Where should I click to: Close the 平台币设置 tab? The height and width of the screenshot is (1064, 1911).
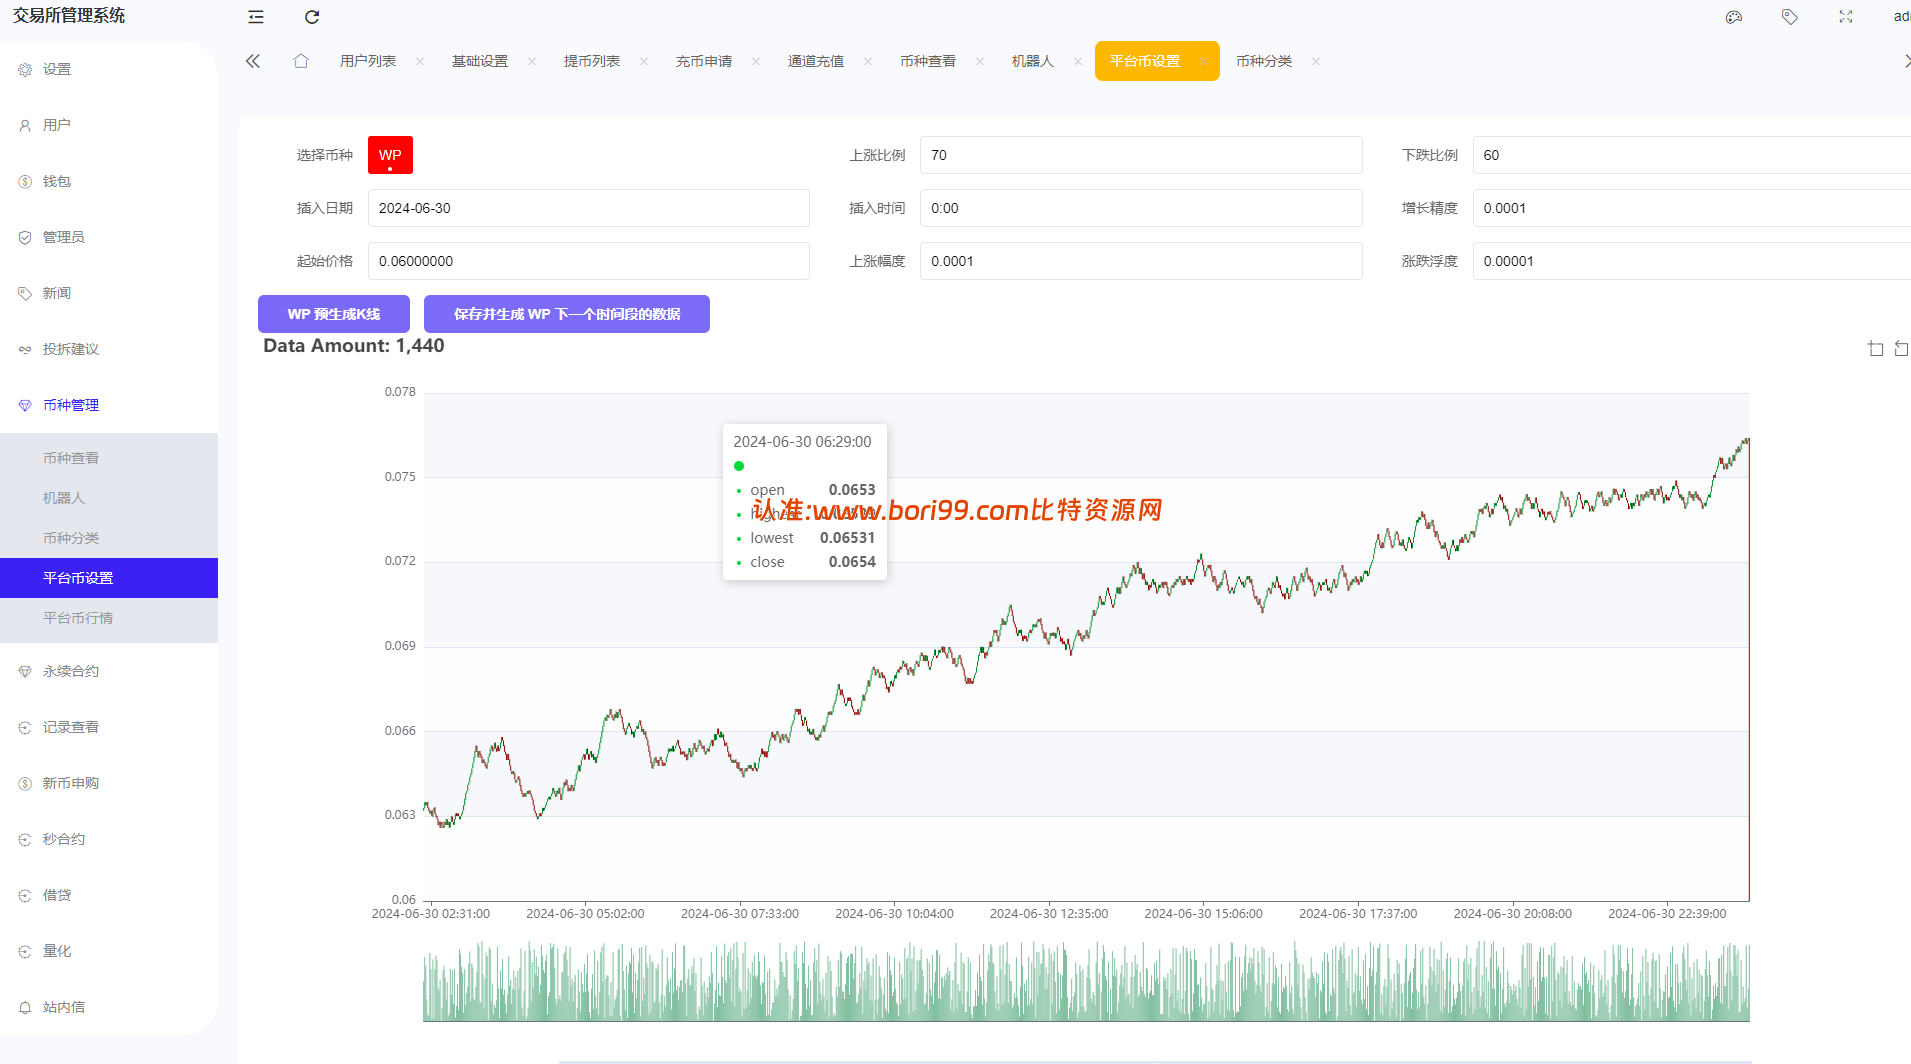coord(1203,62)
